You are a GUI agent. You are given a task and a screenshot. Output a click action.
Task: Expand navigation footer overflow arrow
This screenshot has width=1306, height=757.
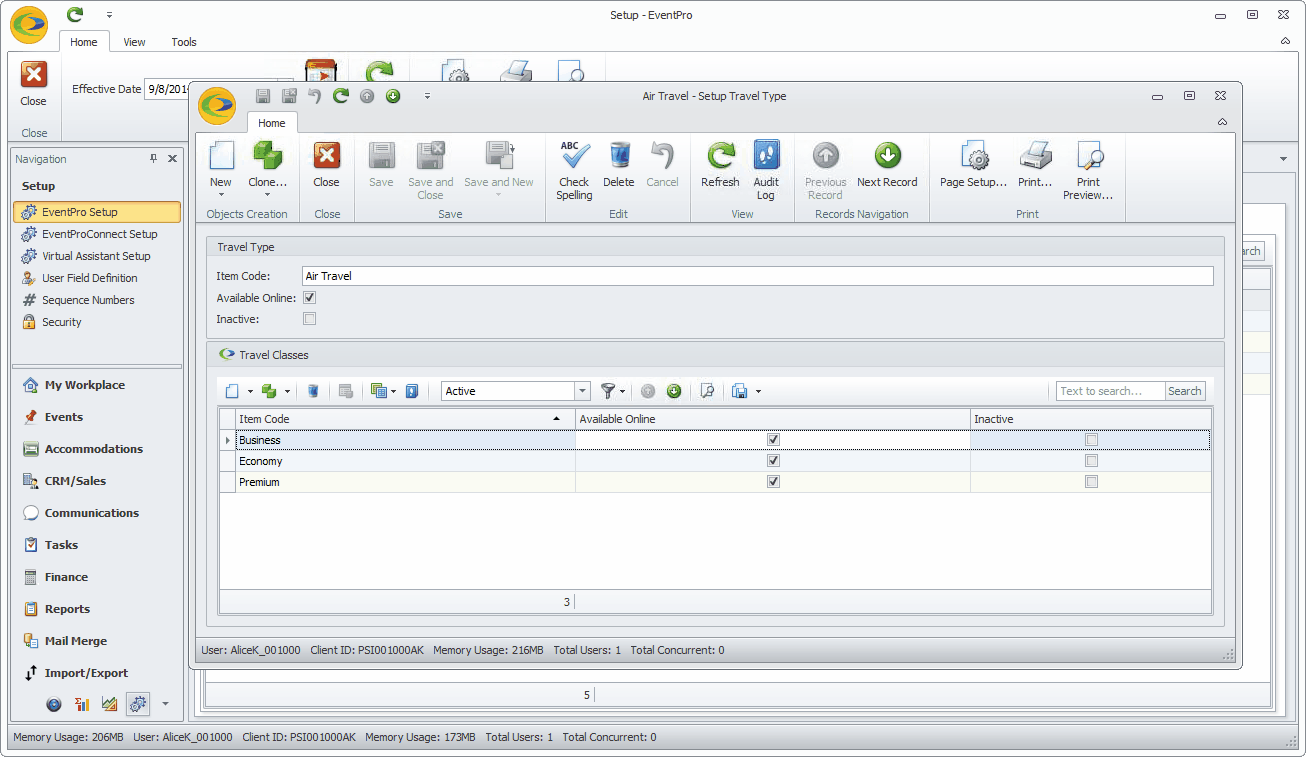tap(166, 704)
